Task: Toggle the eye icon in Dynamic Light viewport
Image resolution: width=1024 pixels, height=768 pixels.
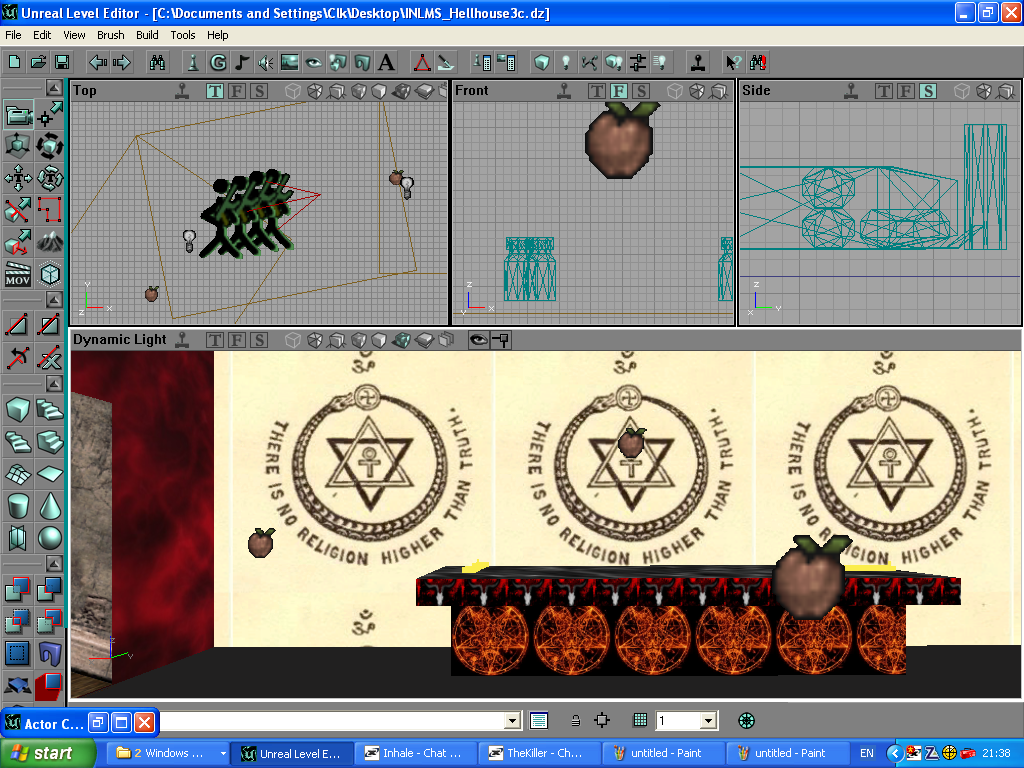Action: [x=478, y=340]
